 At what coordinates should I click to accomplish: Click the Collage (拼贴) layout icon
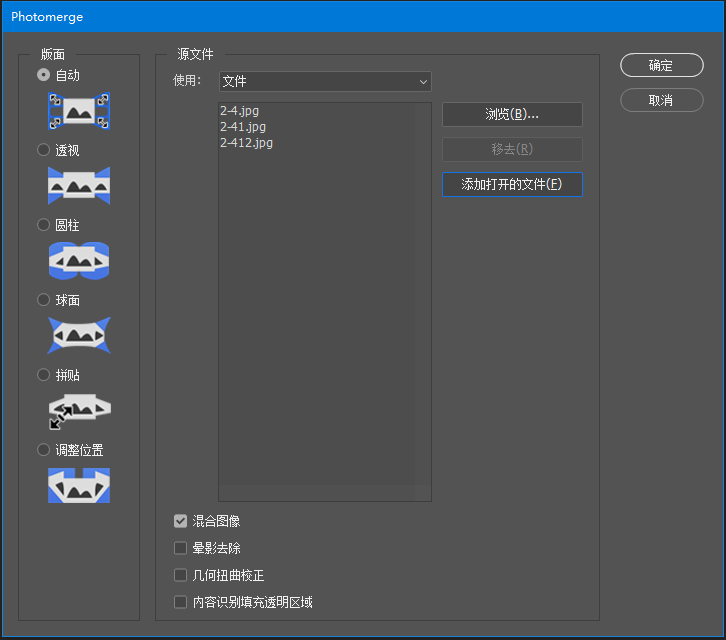tap(79, 410)
